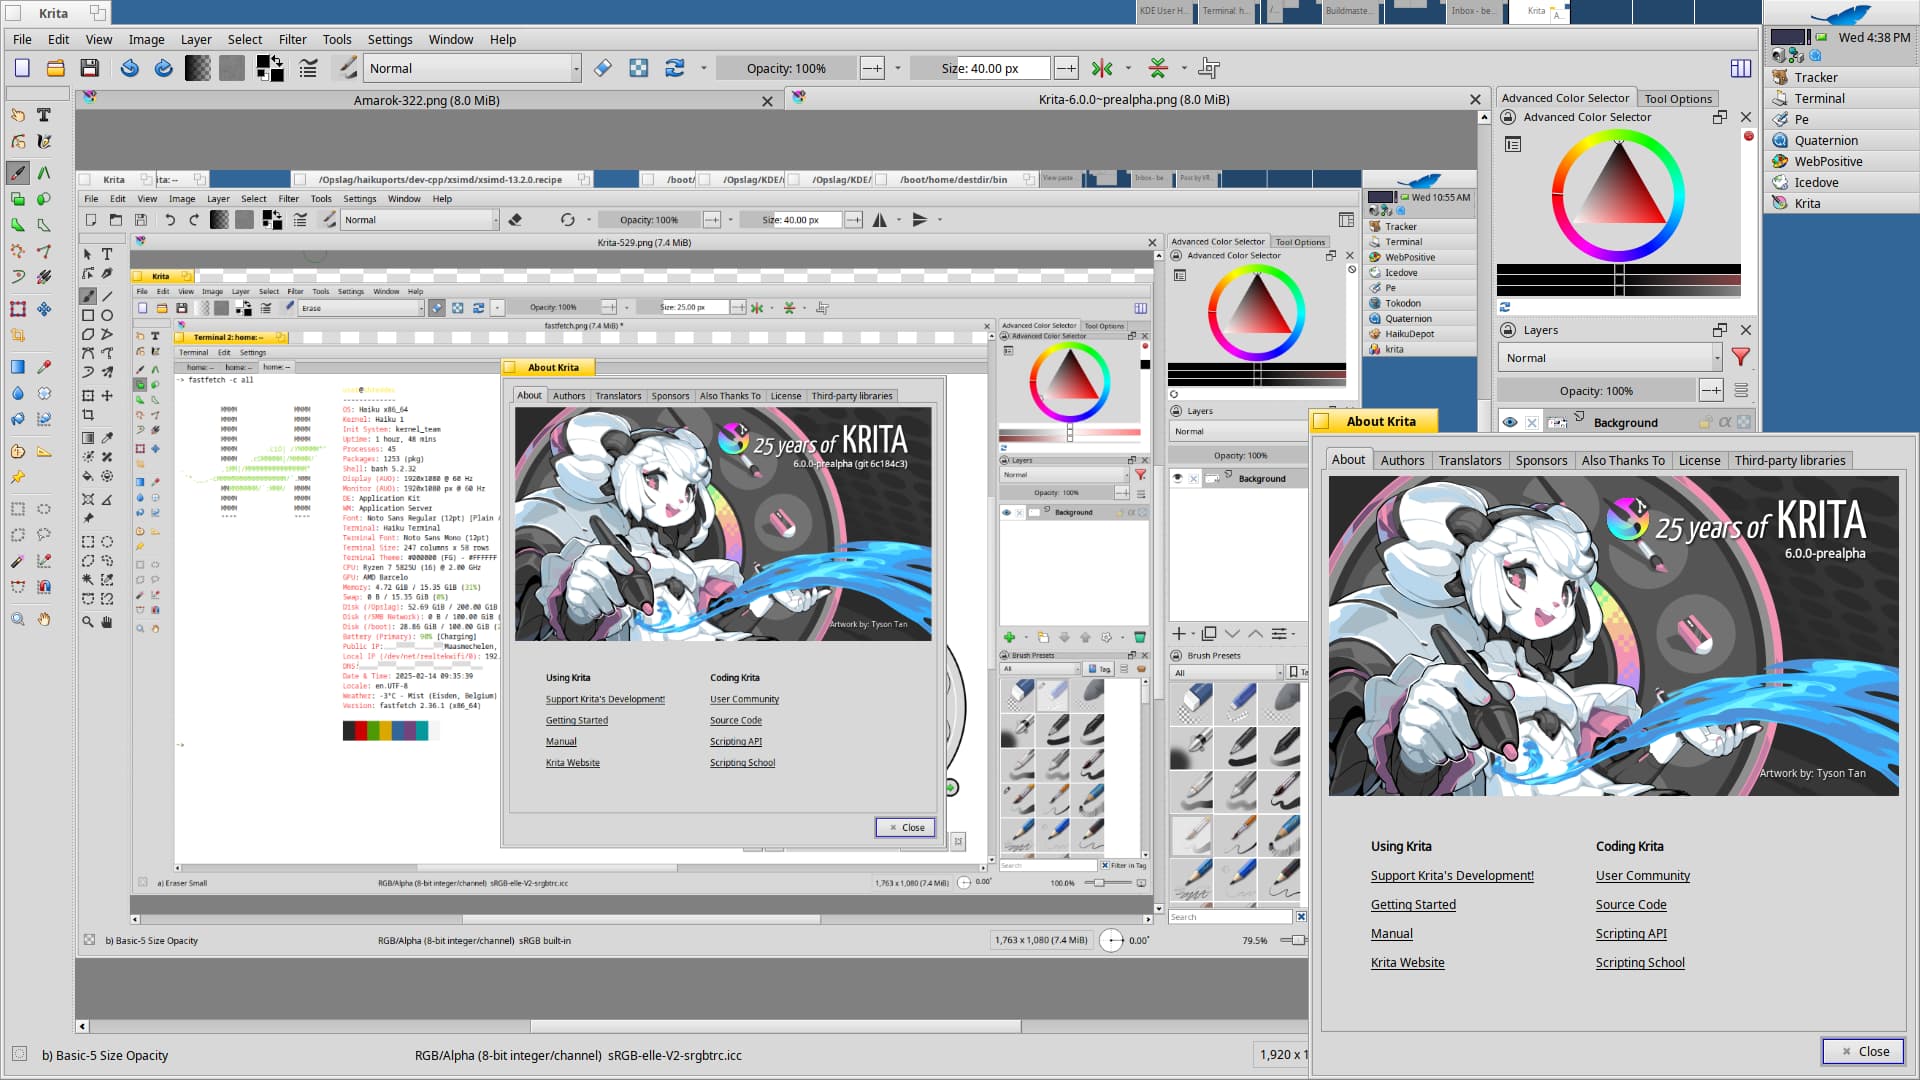1920x1080 pixels.
Task: Lock the Layers docker
Action: [1508, 330]
